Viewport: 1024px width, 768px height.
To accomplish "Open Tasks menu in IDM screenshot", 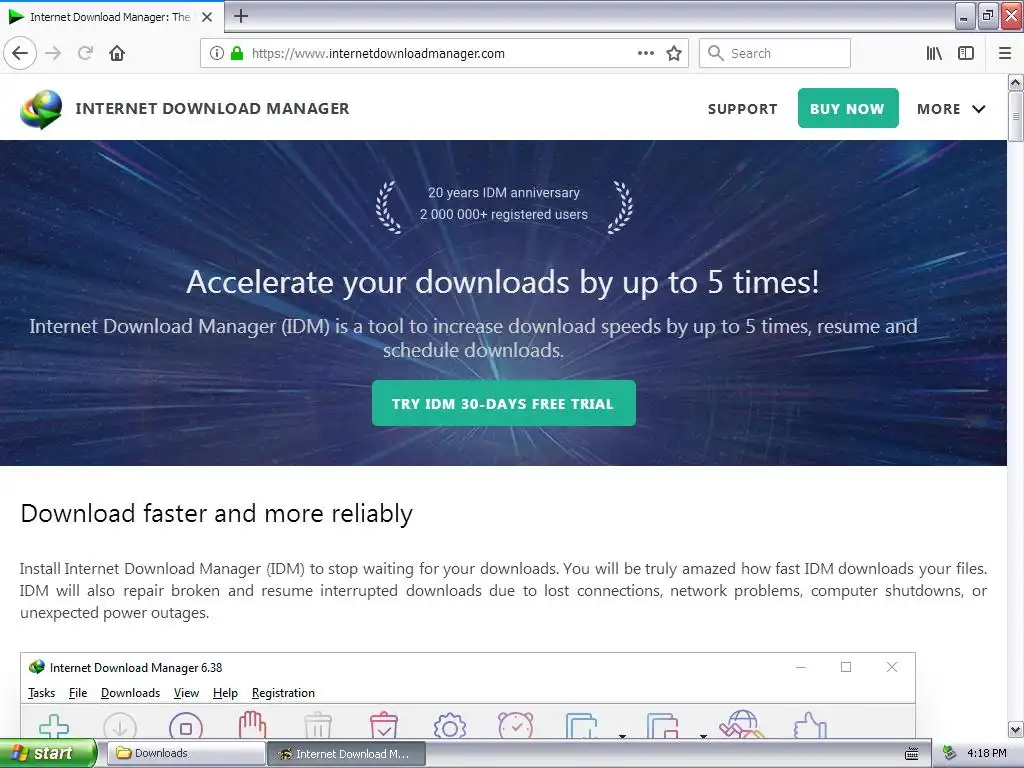I will pos(42,693).
